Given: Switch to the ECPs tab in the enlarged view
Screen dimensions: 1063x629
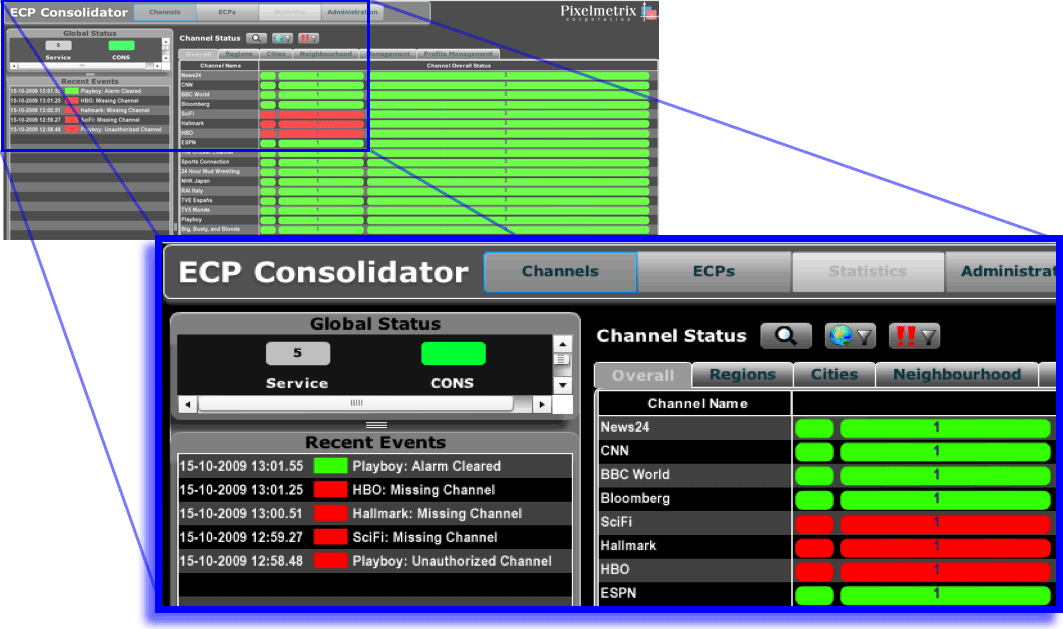Looking at the screenshot, I should pyautogui.click(x=714, y=272).
